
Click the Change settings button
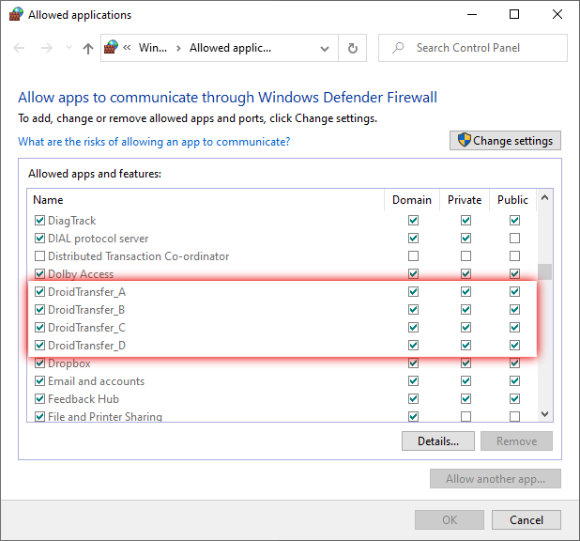[505, 141]
